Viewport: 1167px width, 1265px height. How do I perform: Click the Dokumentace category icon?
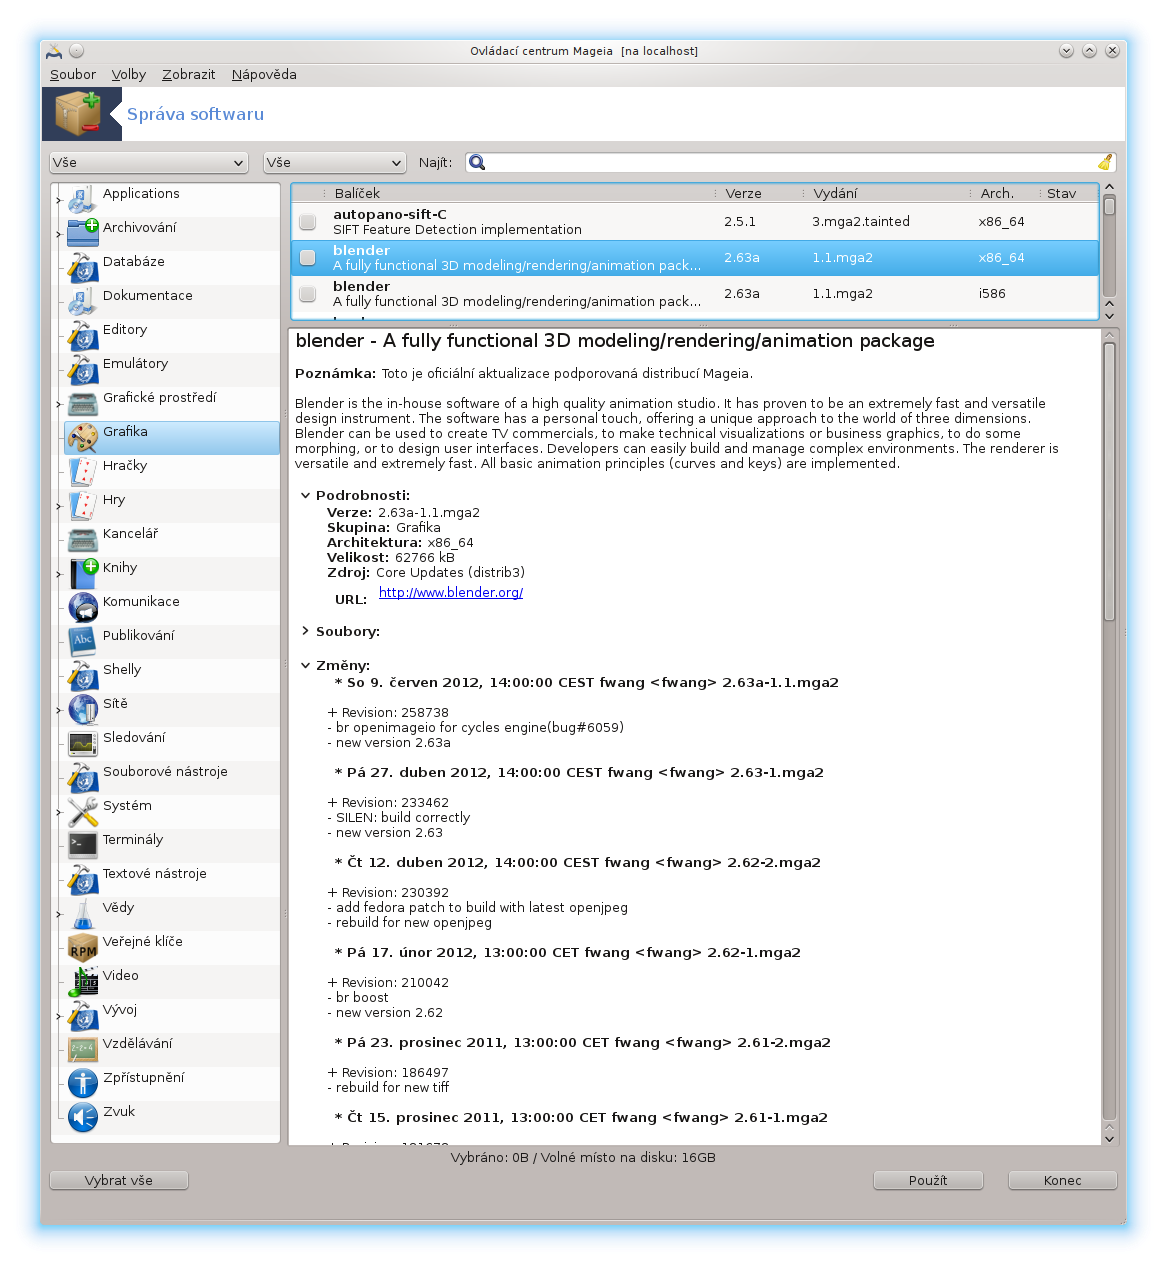83,302
